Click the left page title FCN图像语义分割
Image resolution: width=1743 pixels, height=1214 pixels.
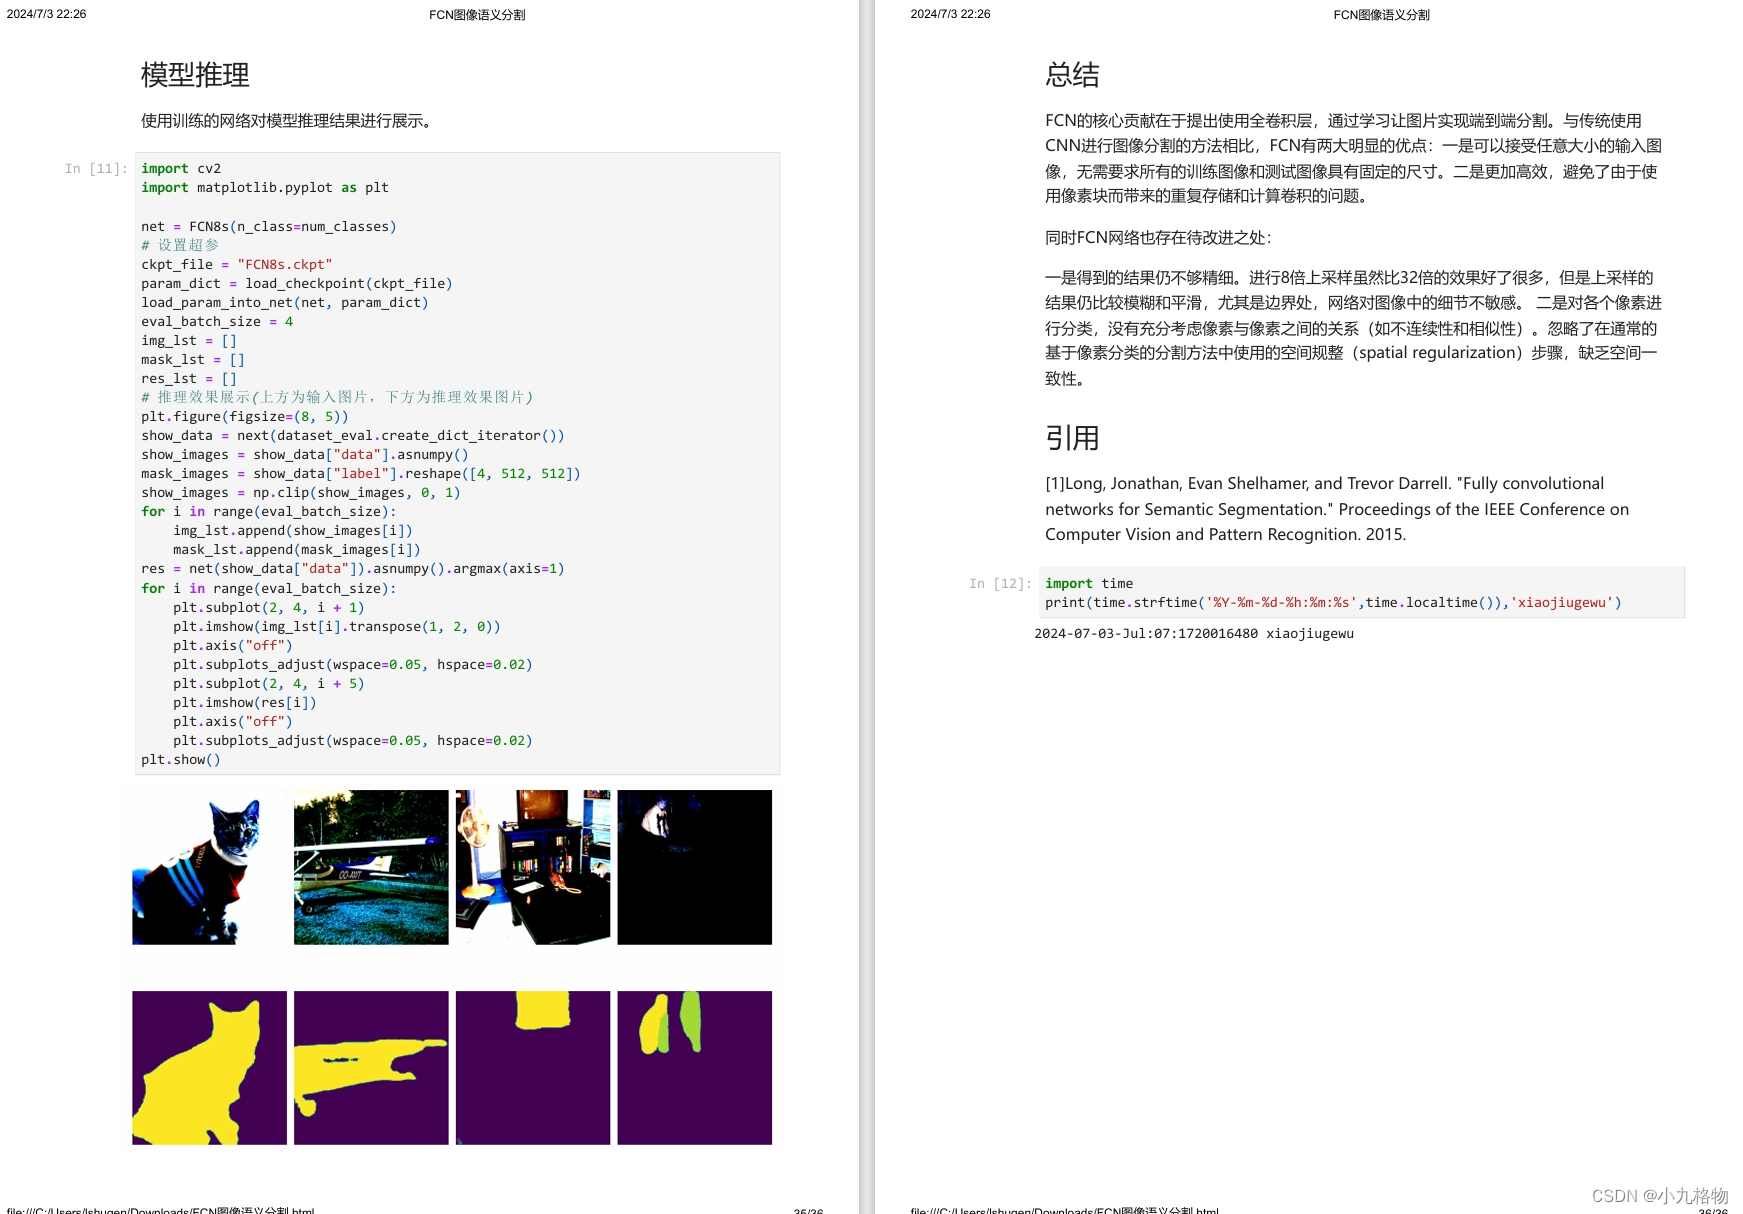pyautogui.click(x=477, y=15)
